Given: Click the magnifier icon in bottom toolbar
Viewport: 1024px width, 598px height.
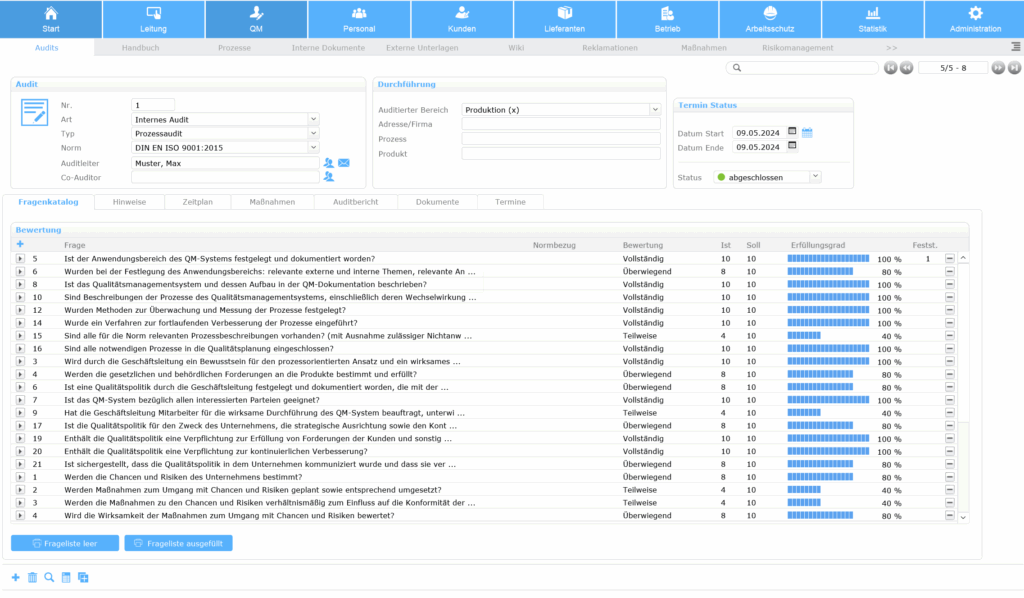Looking at the screenshot, I should coord(49,577).
